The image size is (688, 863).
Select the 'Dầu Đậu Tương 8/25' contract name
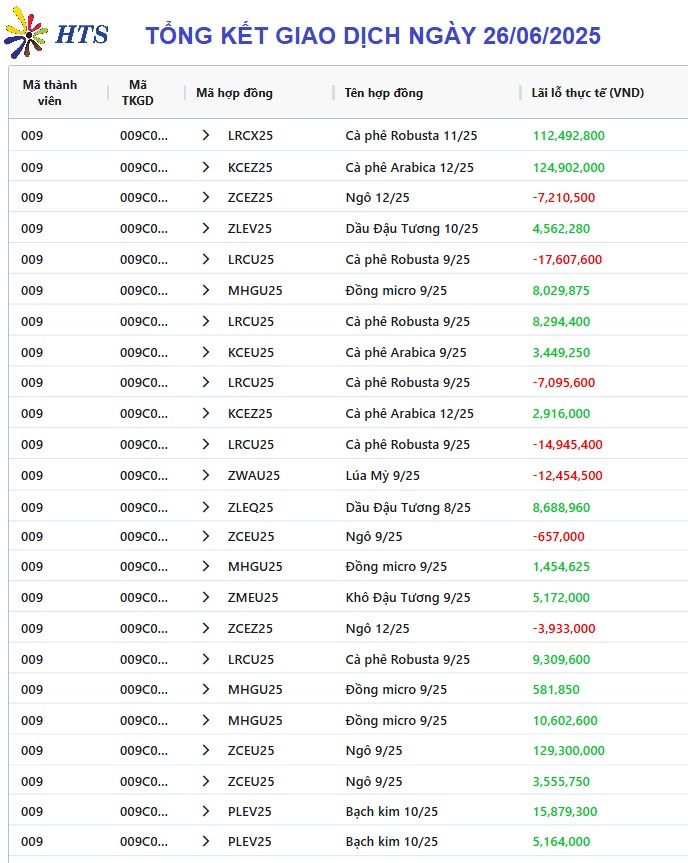408,507
